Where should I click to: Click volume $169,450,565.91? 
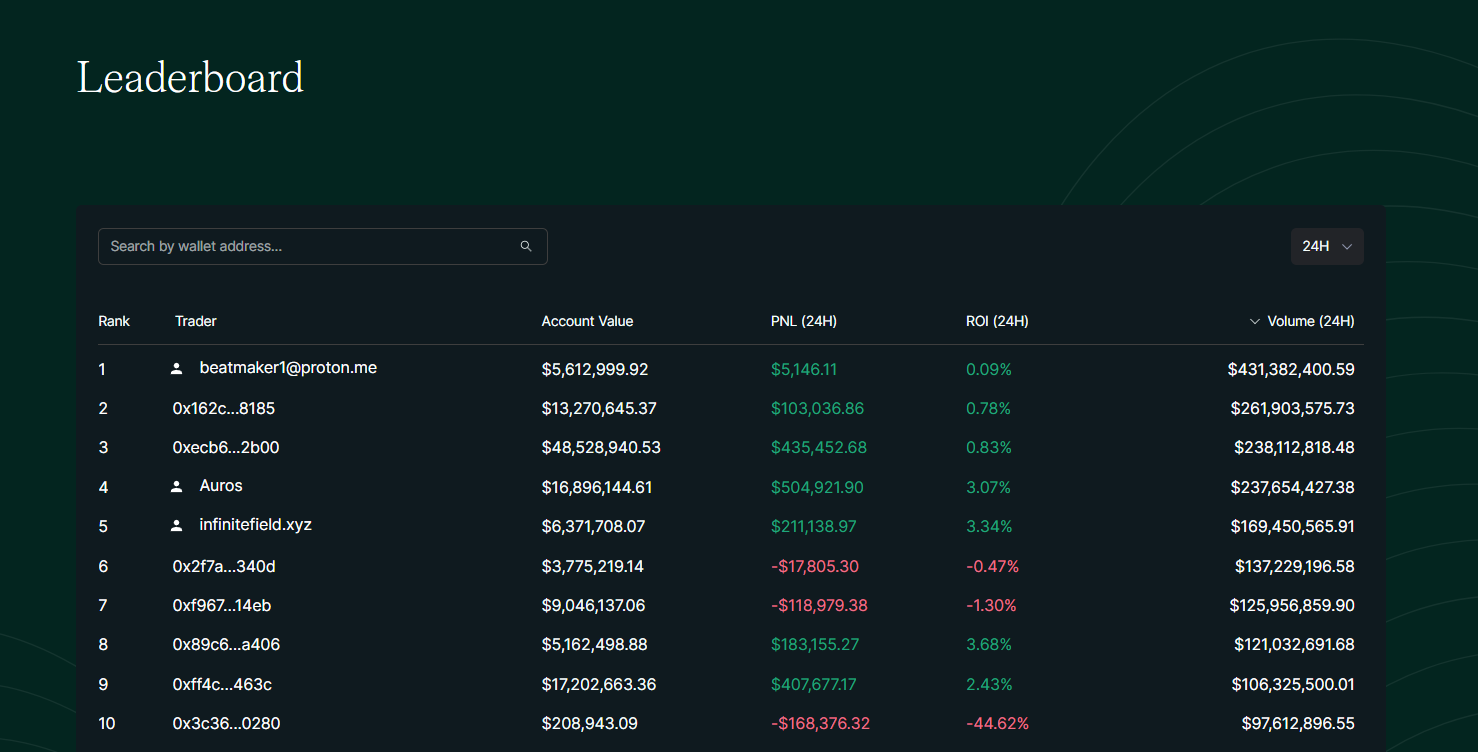click(x=1294, y=526)
